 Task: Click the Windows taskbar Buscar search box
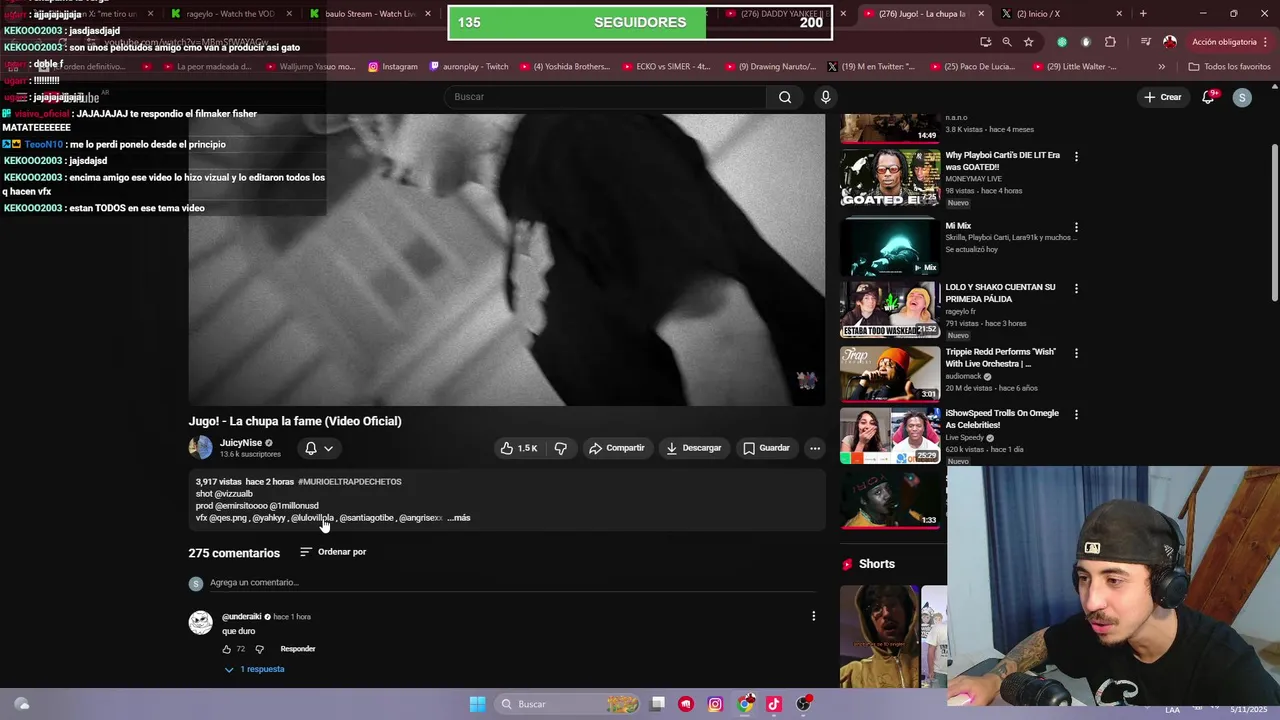pos(567,704)
